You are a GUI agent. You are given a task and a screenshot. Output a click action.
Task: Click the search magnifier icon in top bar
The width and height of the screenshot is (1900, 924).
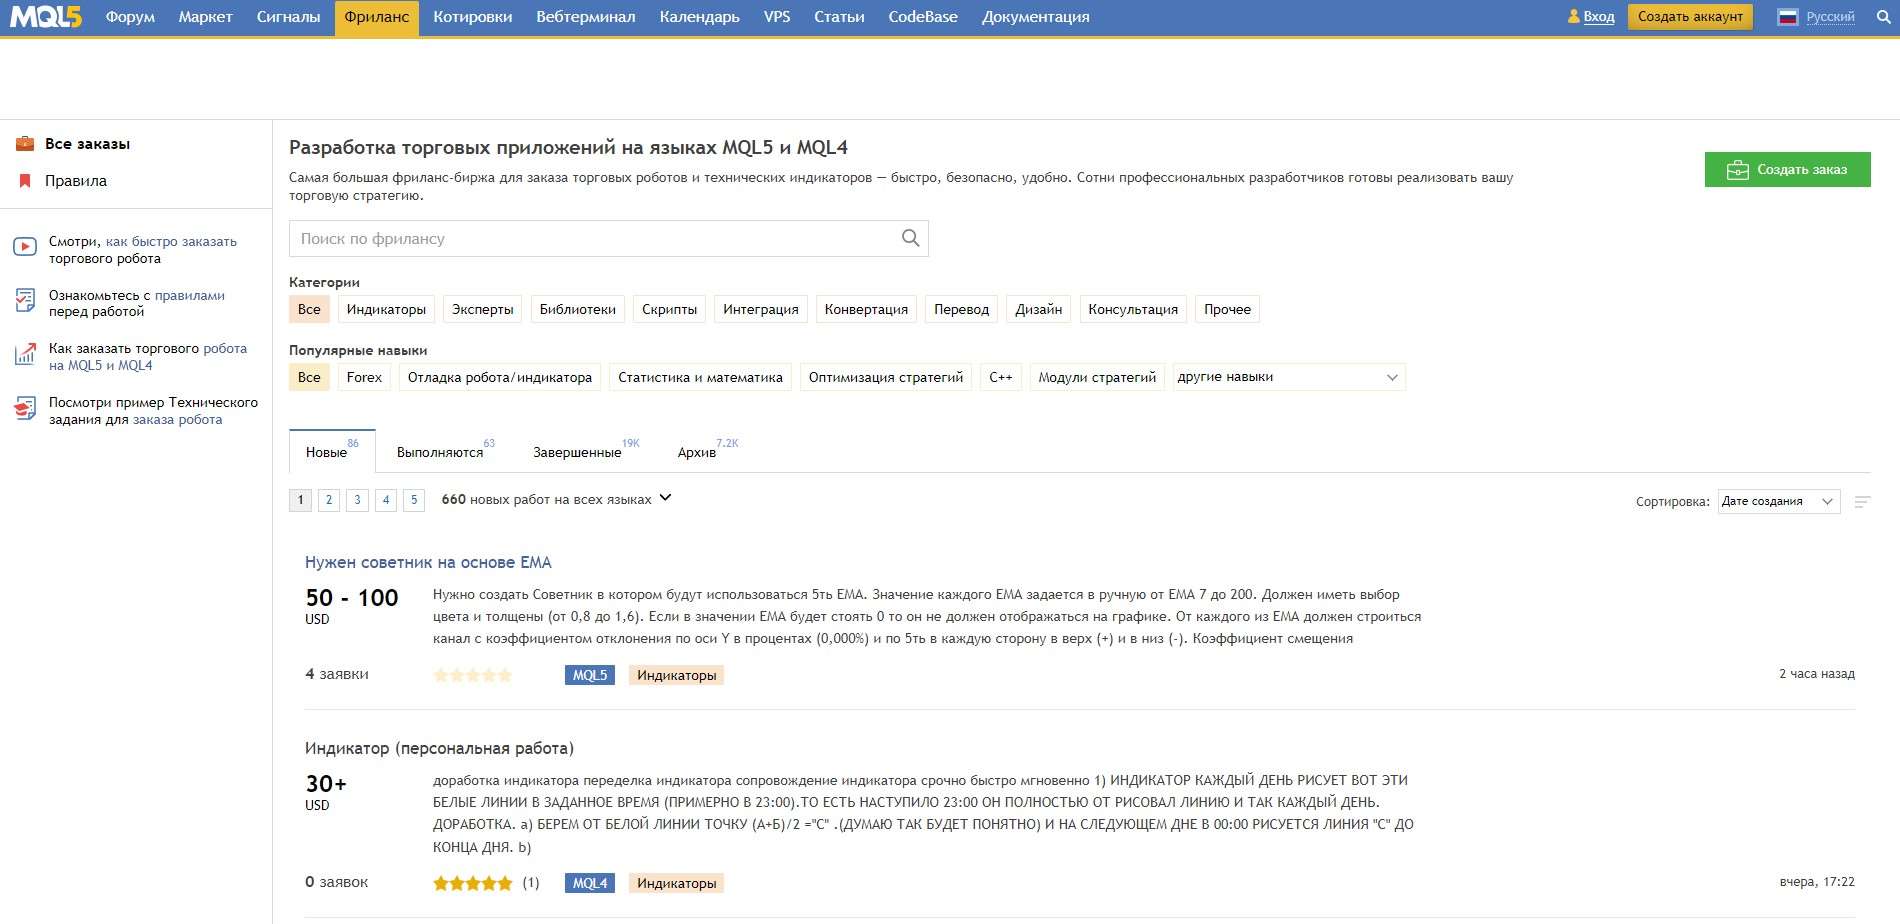pyautogui.click(x=1883, y=17)
